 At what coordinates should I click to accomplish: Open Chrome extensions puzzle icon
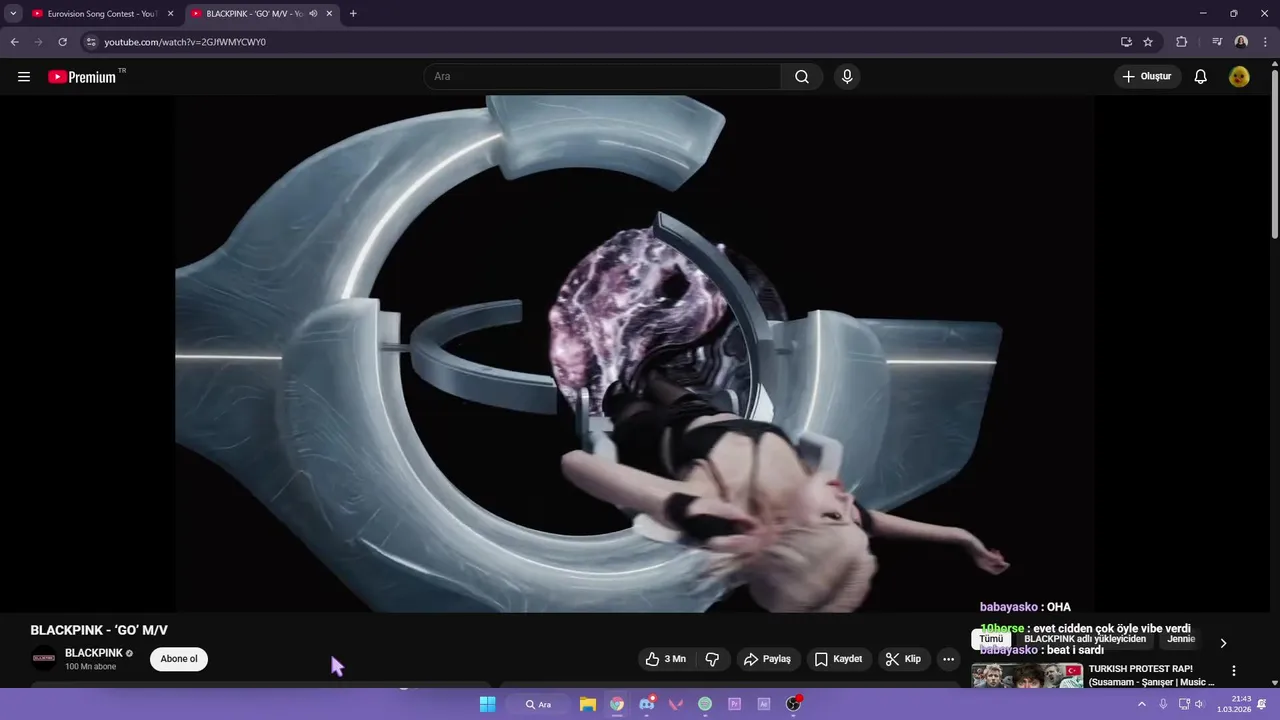coord(1182,42)
